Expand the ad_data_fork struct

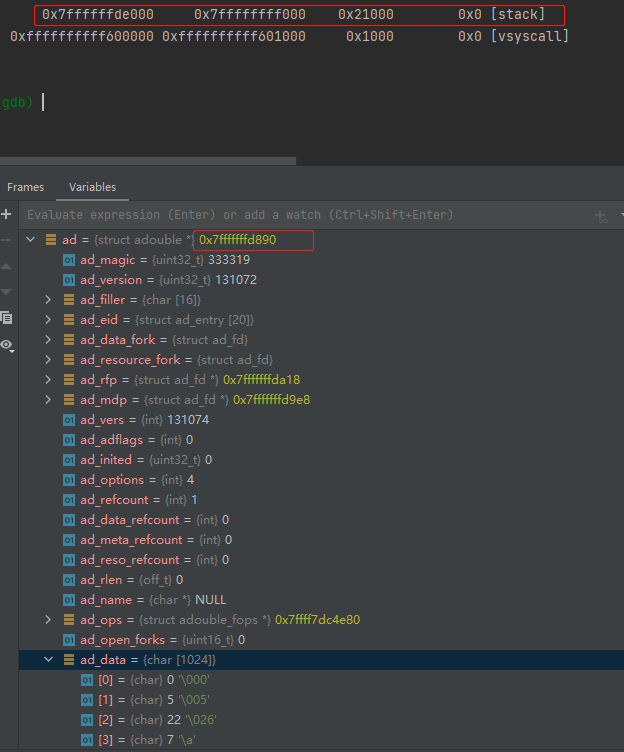[48, 340]
